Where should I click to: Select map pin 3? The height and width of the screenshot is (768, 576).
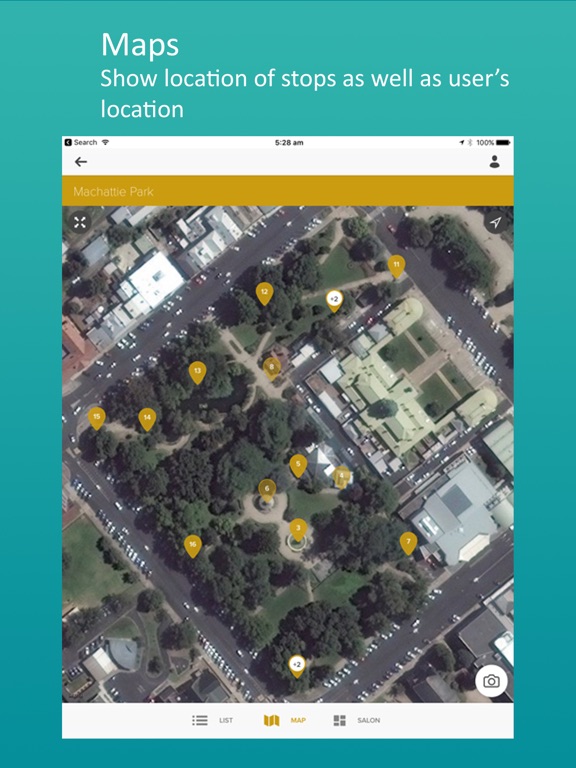click(298, 530)
